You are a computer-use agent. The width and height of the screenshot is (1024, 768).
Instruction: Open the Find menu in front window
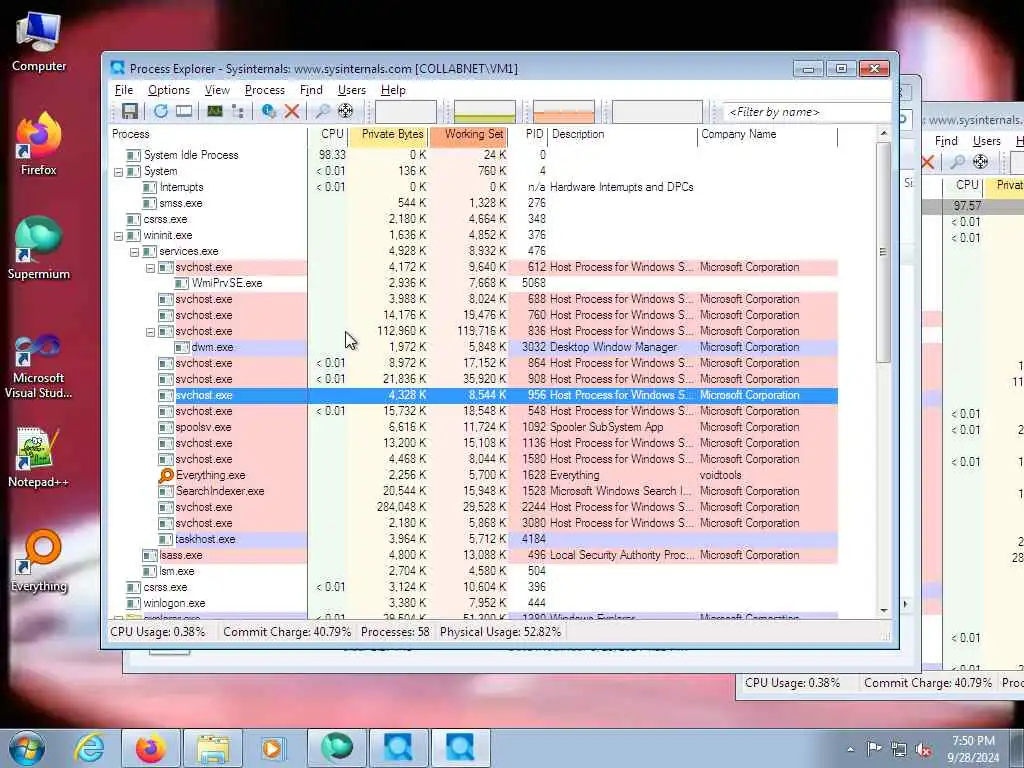click(x=311, y=90)
